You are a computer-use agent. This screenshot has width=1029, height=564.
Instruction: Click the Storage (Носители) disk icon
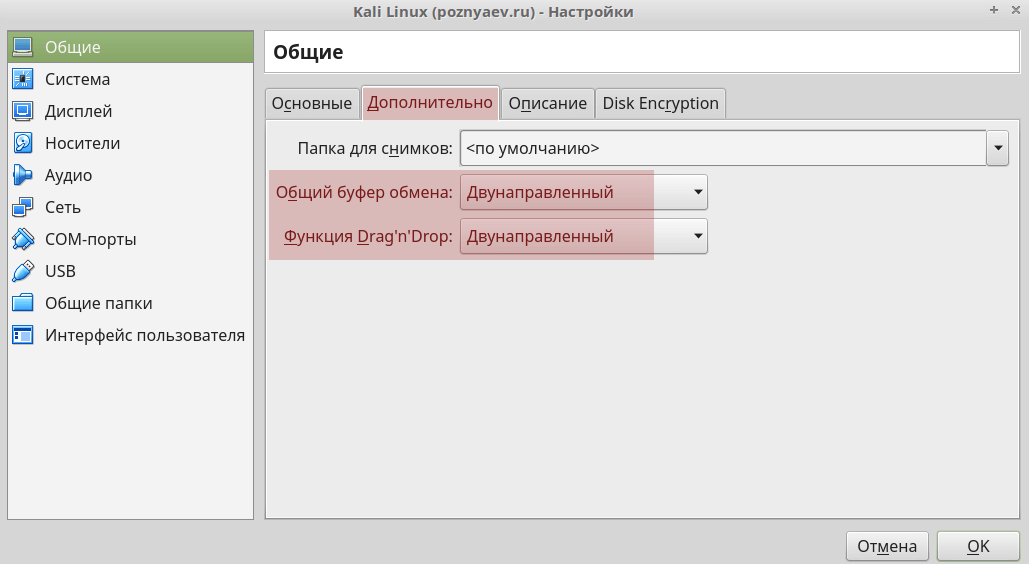(x=23, y=143)
